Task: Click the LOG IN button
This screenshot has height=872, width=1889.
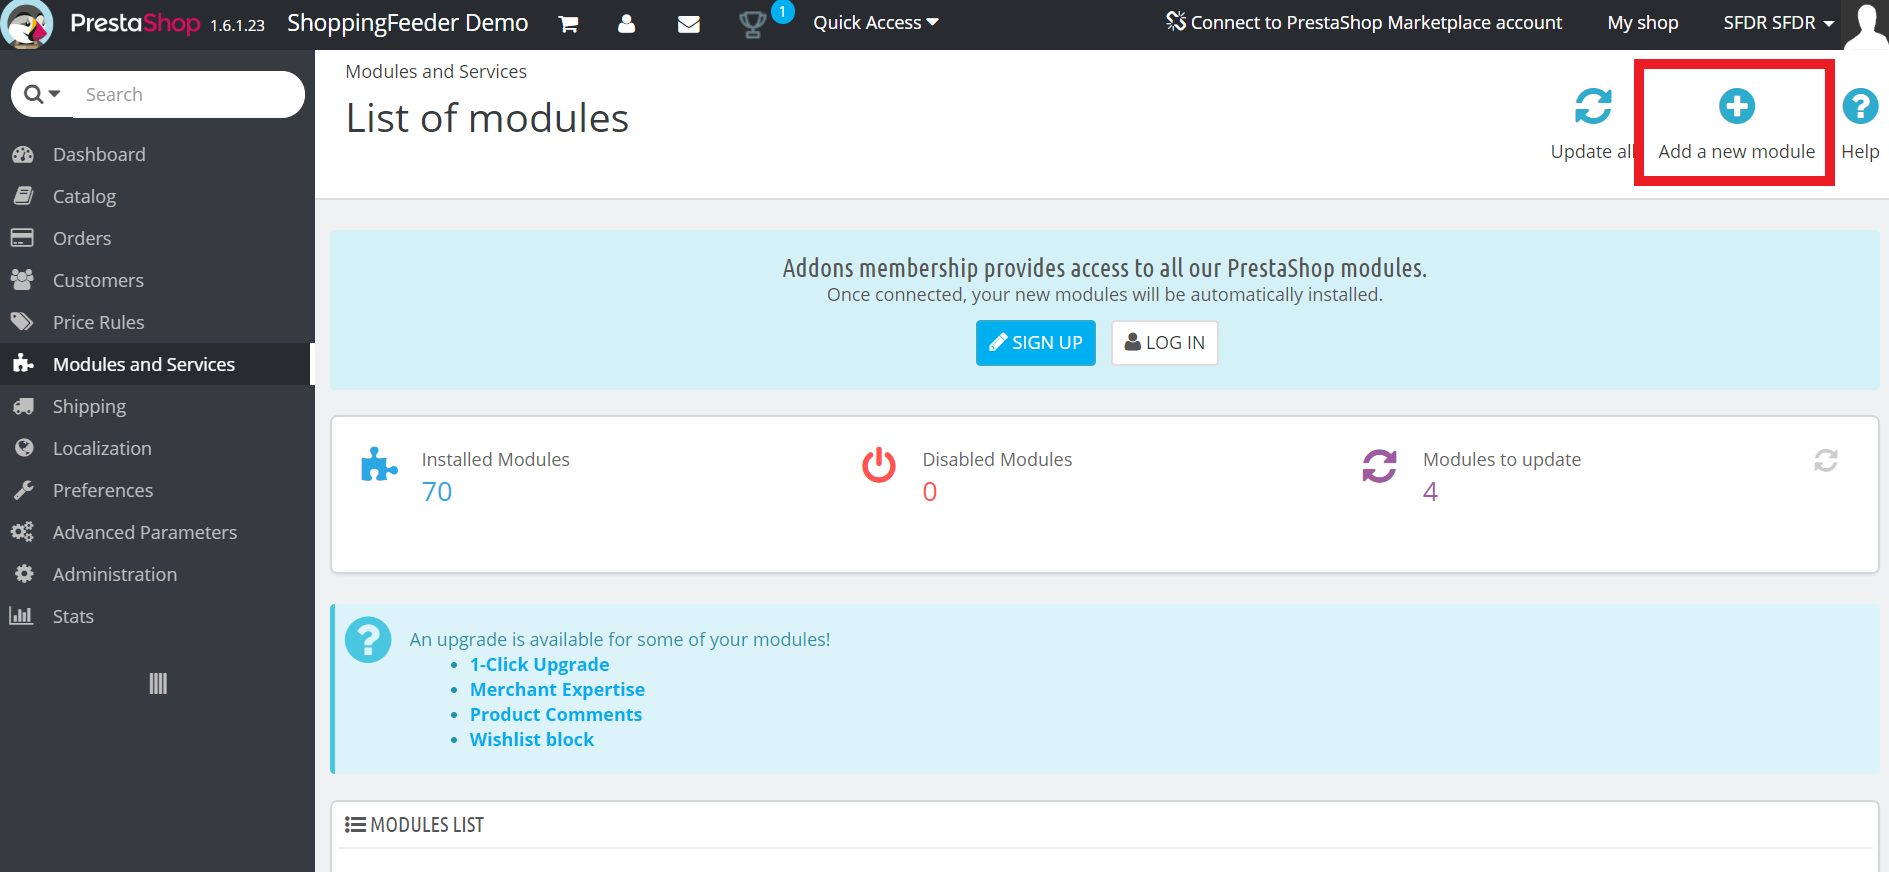Action: click(1165, 343)
